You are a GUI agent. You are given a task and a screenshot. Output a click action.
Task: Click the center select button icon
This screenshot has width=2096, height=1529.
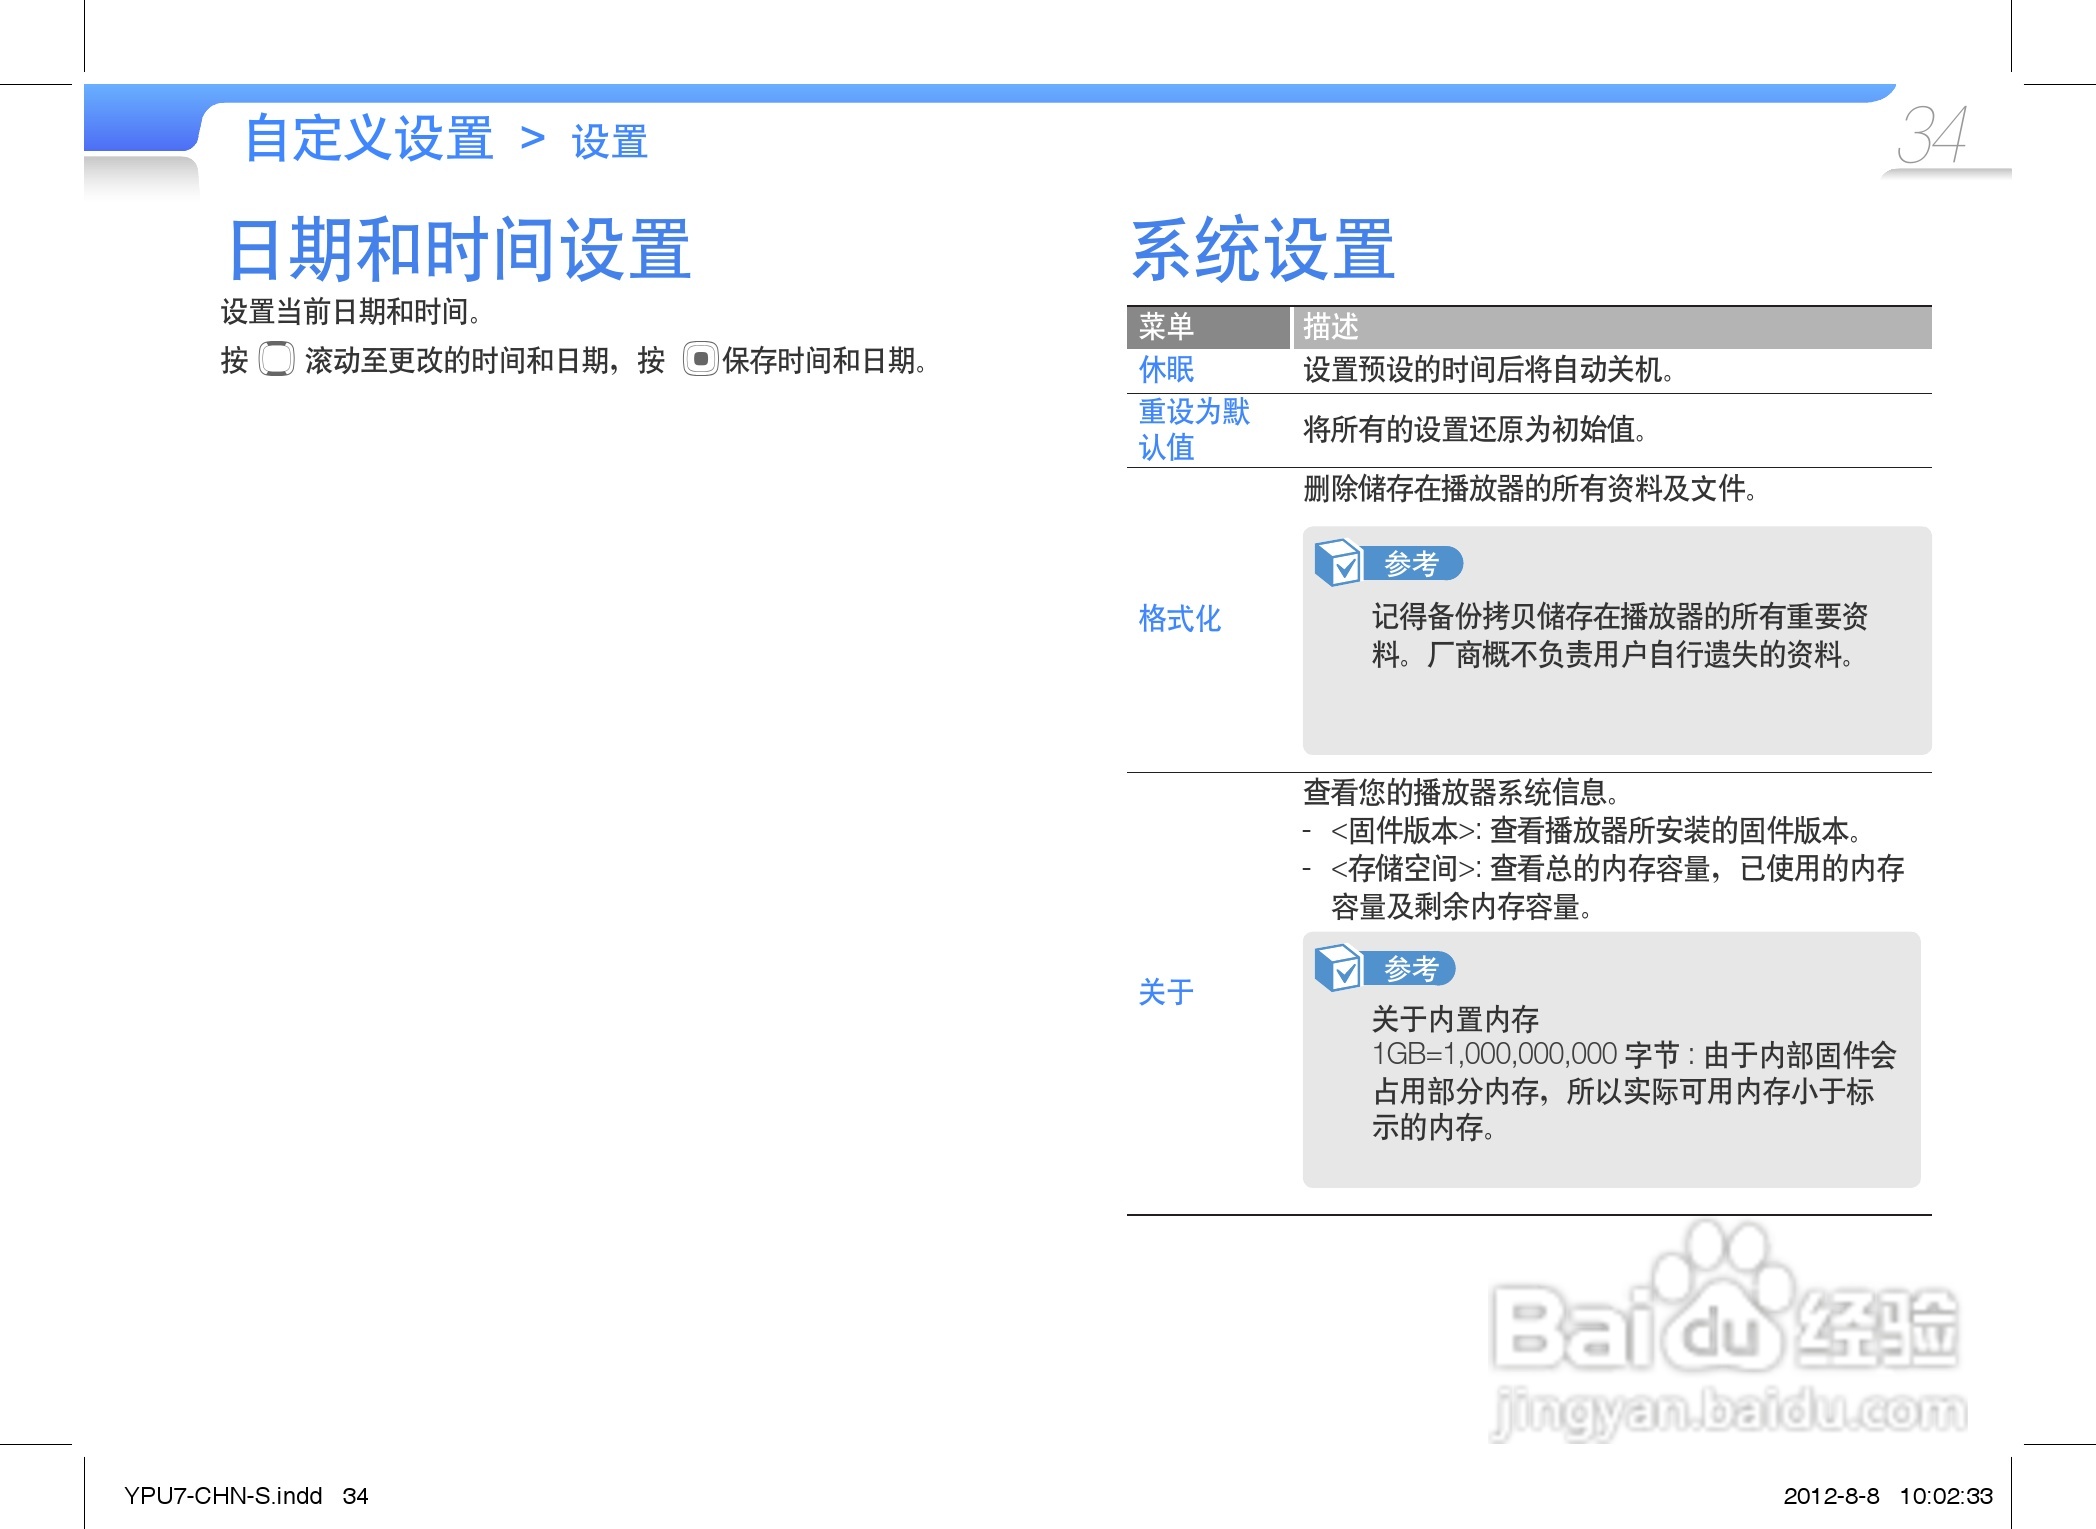700,359
